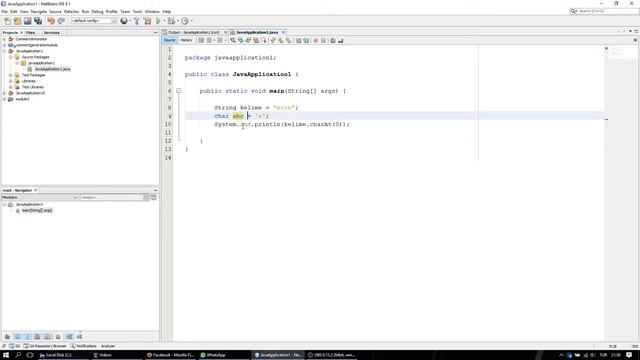Select JavaApplication1.java file in project tree

coord(52,69)
